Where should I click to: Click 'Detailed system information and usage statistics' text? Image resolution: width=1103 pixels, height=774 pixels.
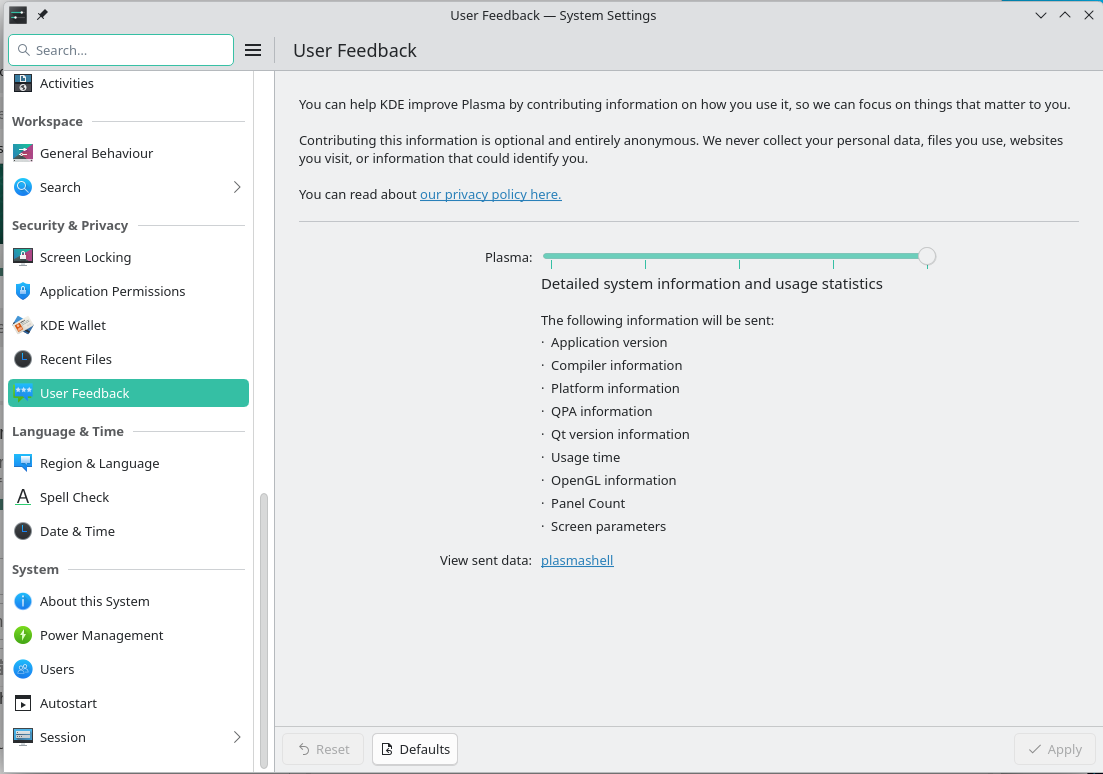(x=712, y=284)
